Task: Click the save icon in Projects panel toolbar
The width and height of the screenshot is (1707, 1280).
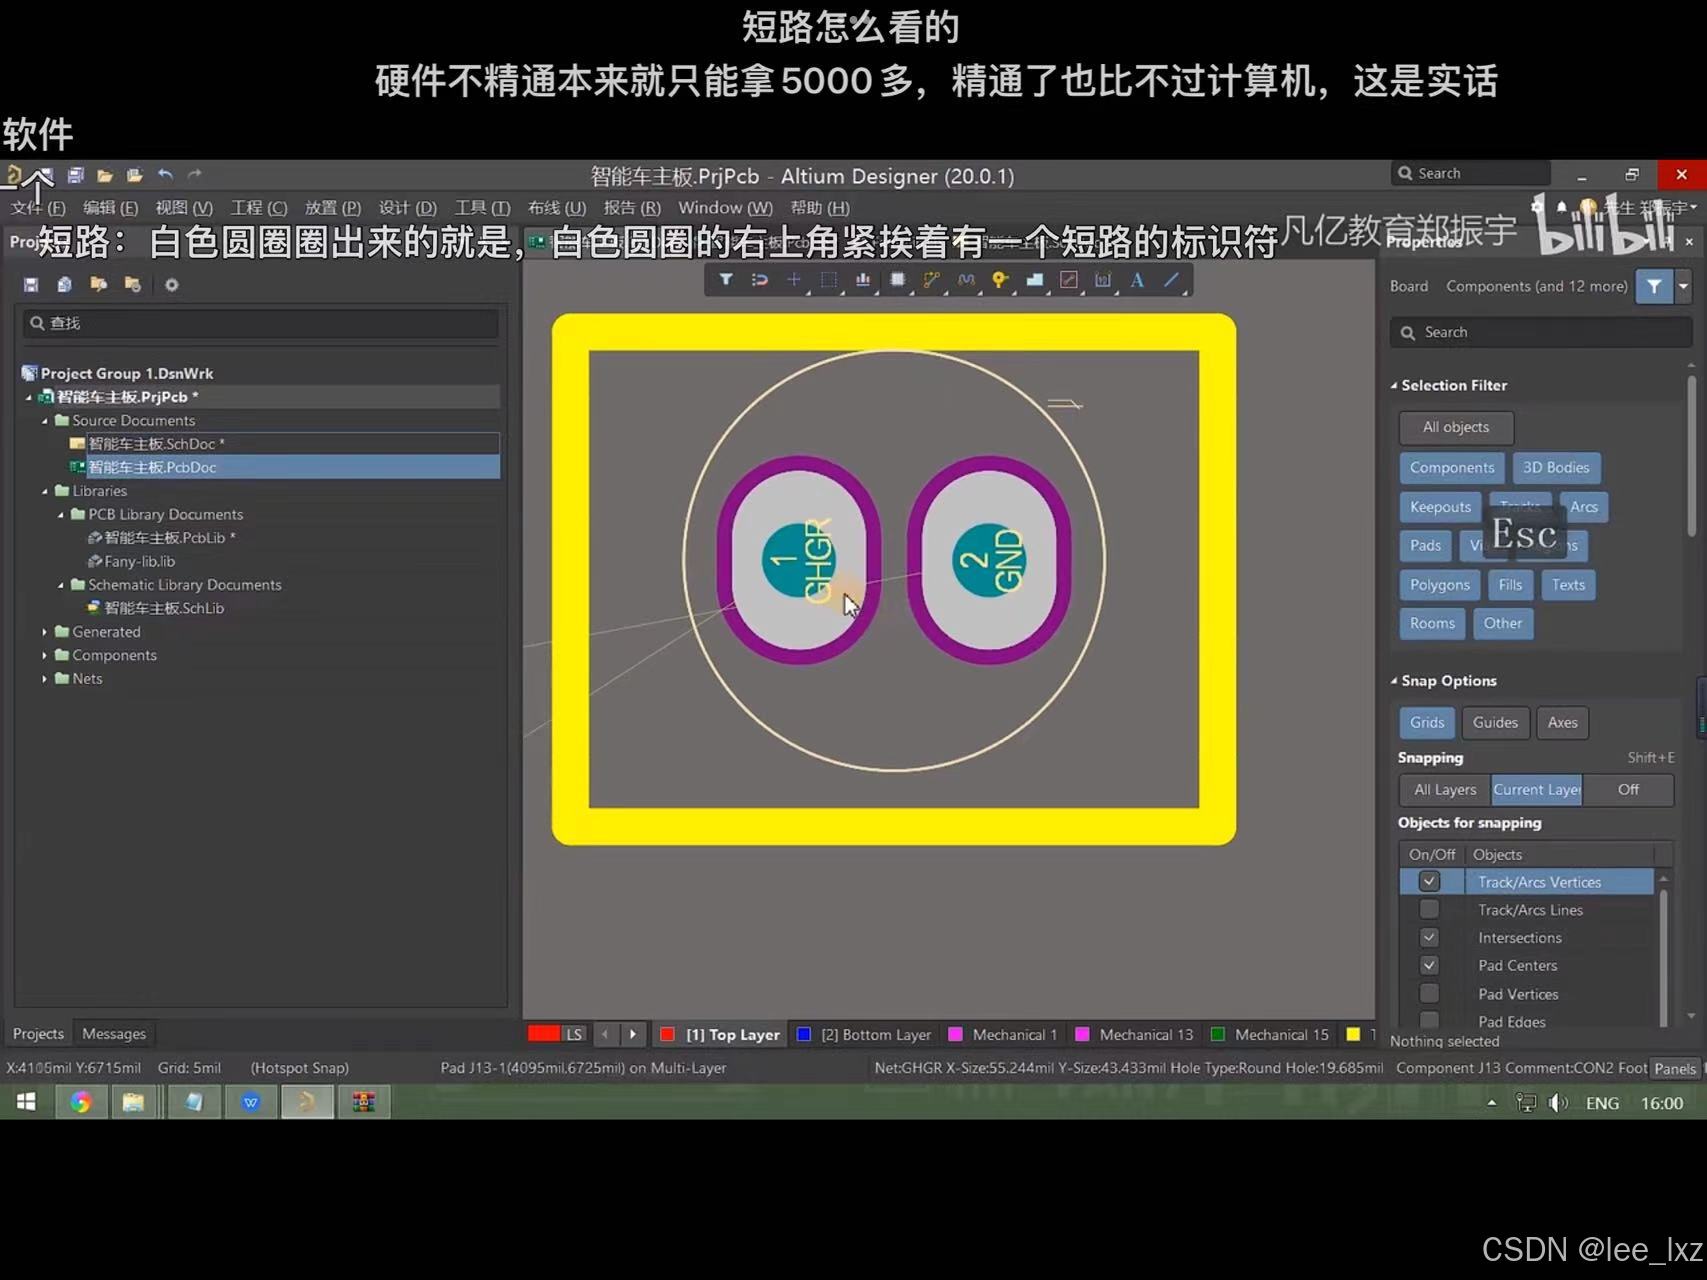Action: (x=31, y=285)
